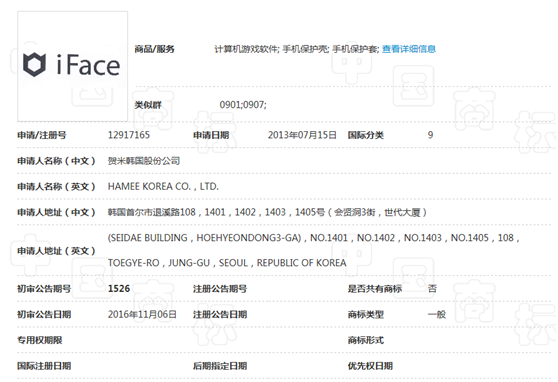Click the 后期指定日期 label
The height and width of the screenshot is (382, 558).
pyautogui.click(x=220, y=366)
